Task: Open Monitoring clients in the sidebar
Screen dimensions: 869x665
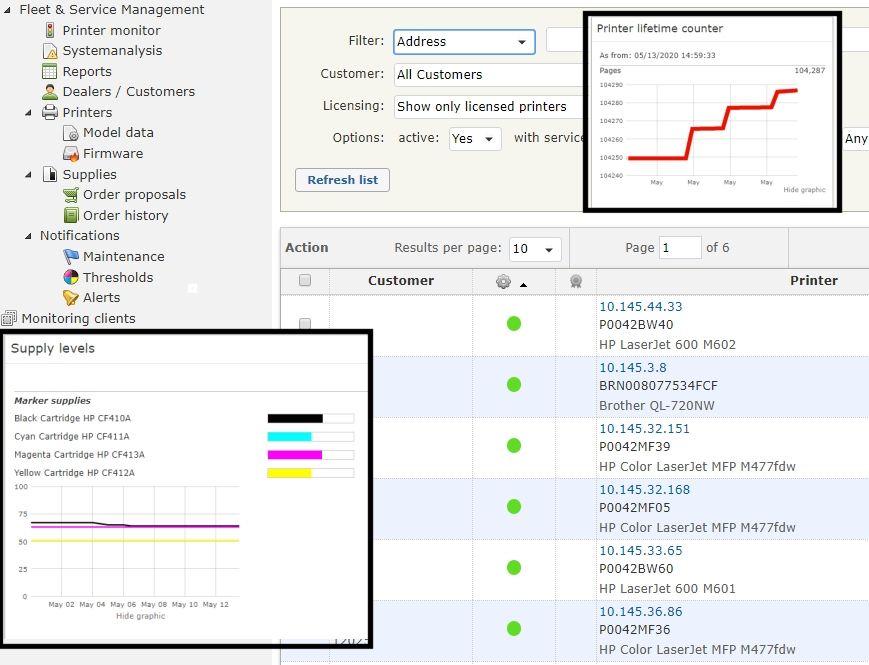Action: click(x=78, y=319)
